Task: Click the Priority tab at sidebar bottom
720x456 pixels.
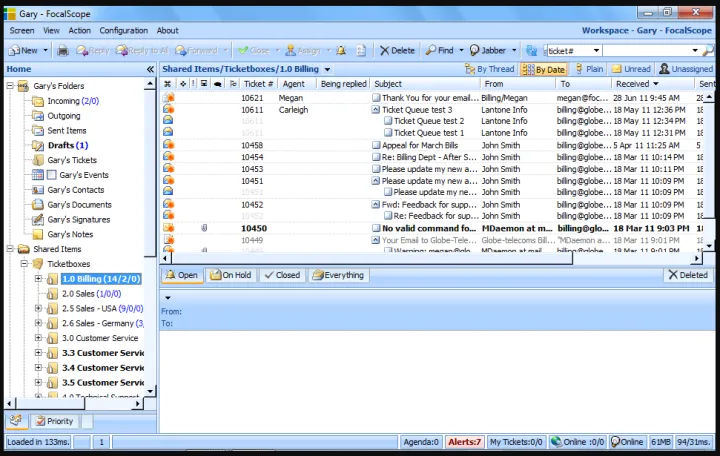Action: click(x=55, y=421)
